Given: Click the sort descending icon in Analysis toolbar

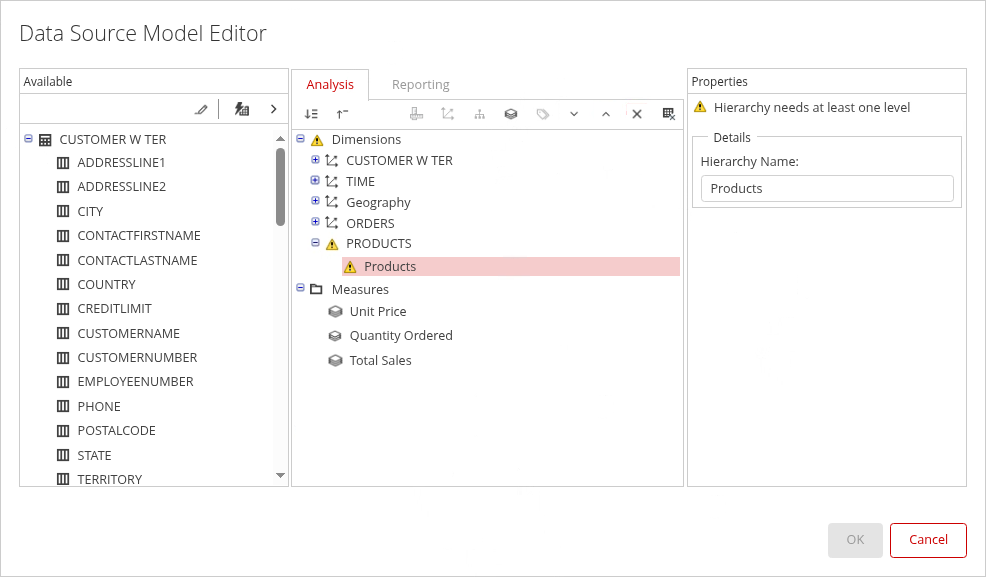Looking at the screenshot, I should point(311,114).
